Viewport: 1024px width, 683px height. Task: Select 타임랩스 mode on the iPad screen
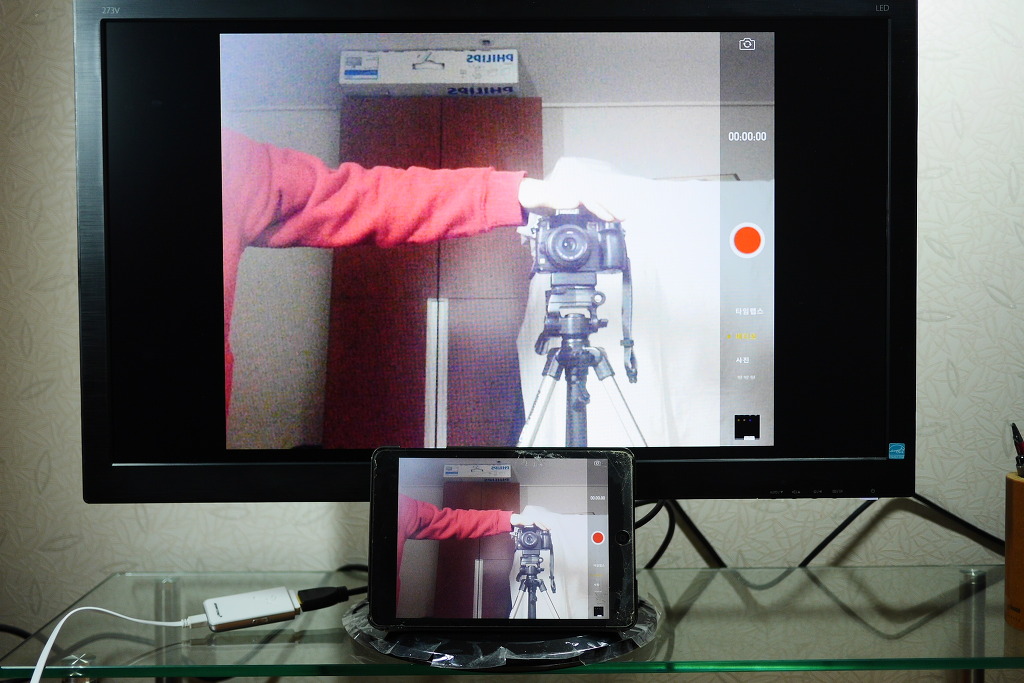(597, 565)
